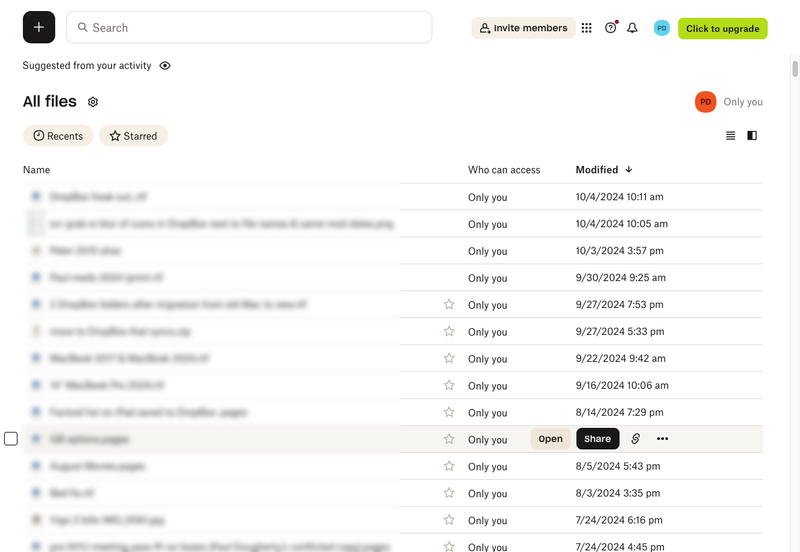Screen dimensions: 800x552
Task: Copy link for the highlighted file
Action: pos(635,439)
